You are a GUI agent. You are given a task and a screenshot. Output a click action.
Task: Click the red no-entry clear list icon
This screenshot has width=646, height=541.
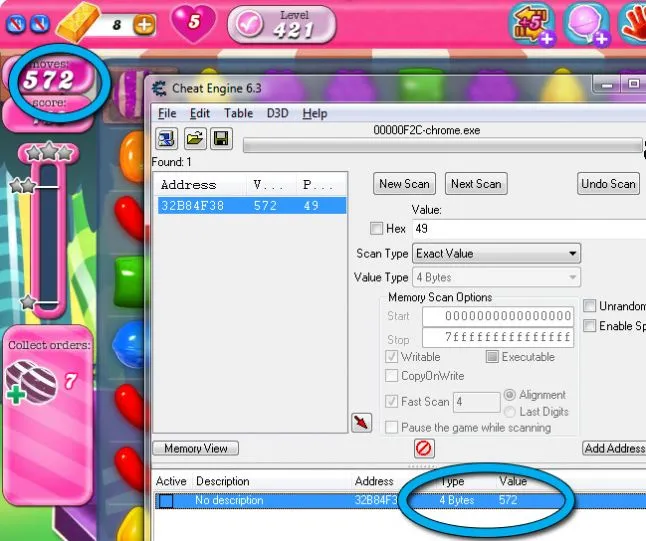coord(424,448)
